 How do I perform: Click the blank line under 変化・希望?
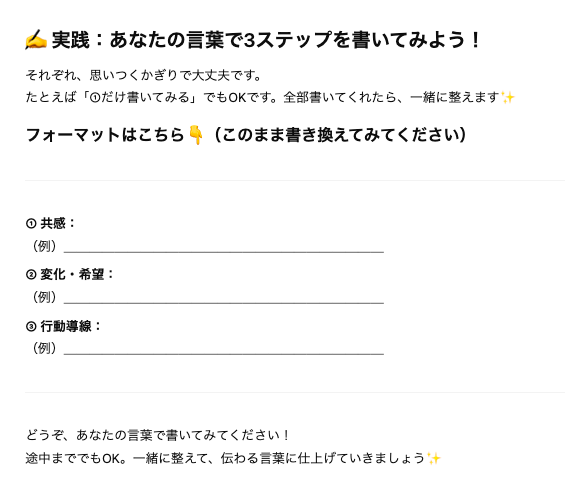pos(224,303)
